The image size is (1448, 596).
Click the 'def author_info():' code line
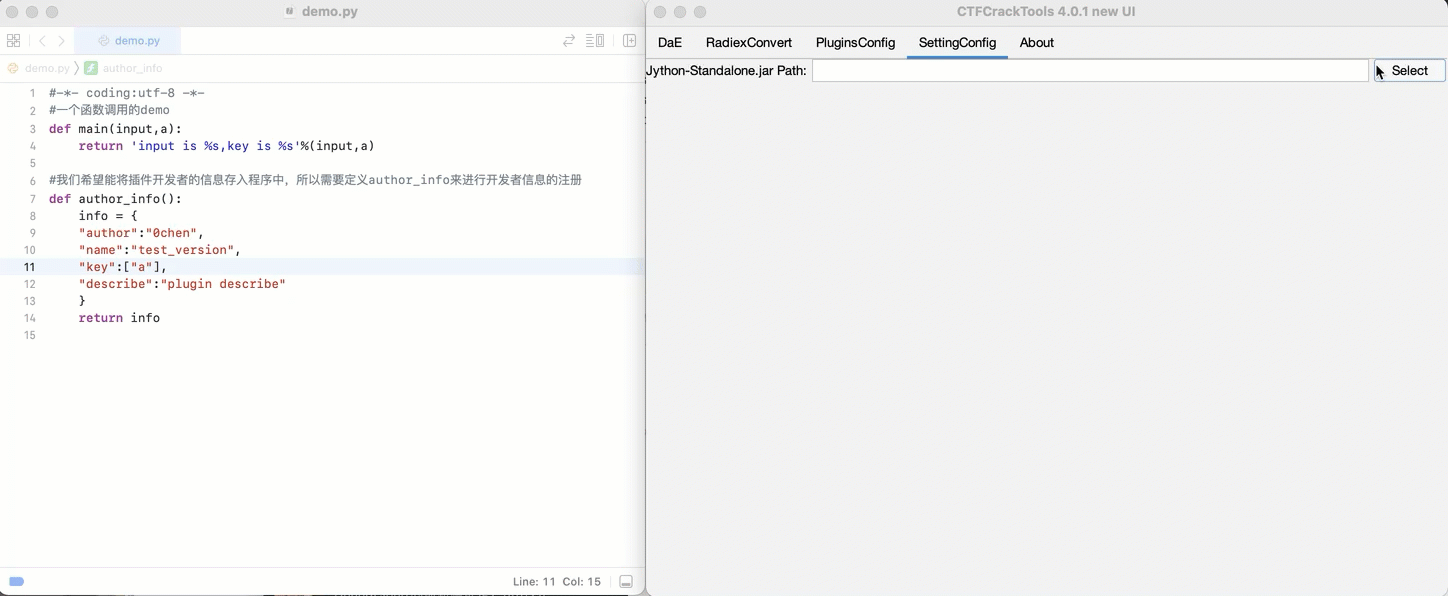115,198
